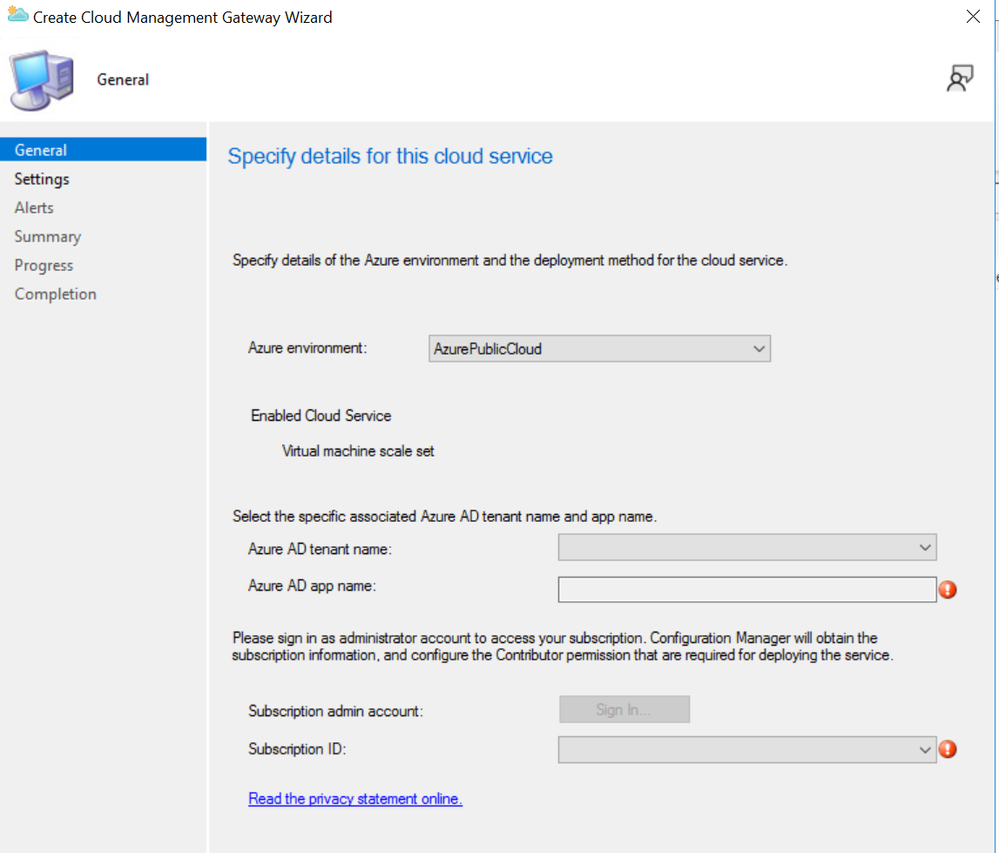Open the Subscription ID dropdown
Screen dimensions: 999x853
click(x=747, y=750)
